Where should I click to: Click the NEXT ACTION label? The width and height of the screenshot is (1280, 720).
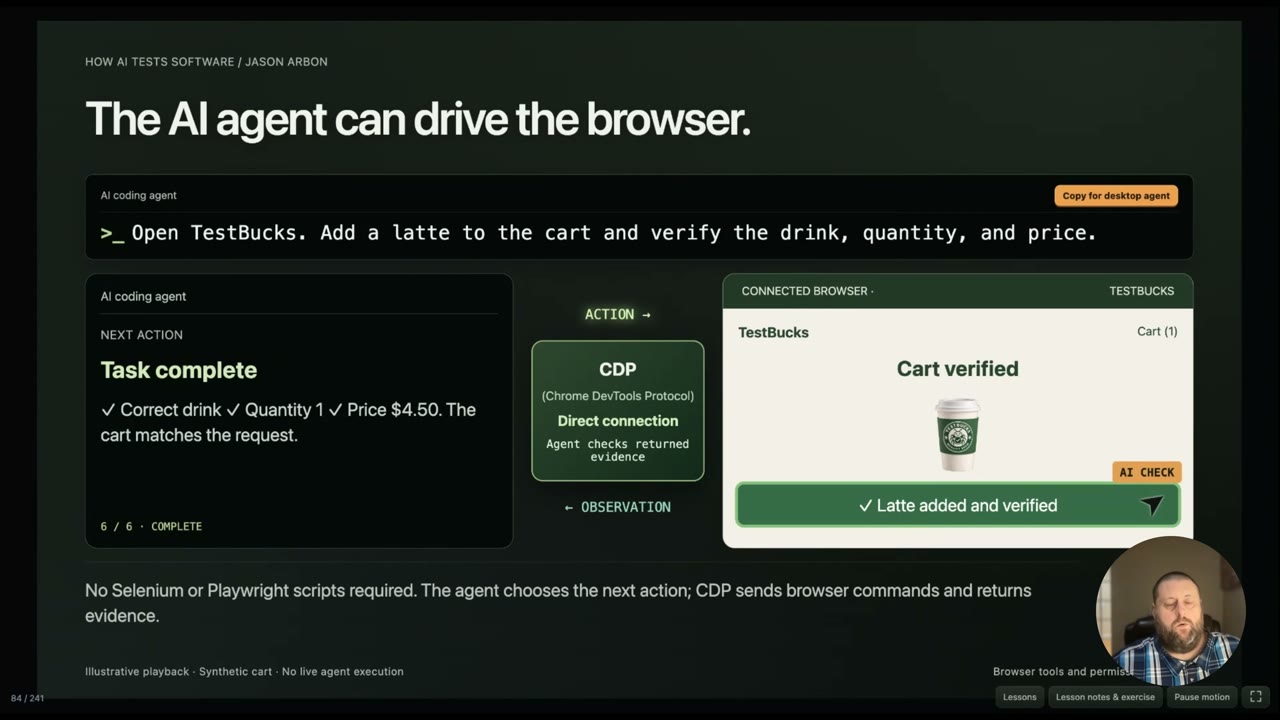click(141, 335)
